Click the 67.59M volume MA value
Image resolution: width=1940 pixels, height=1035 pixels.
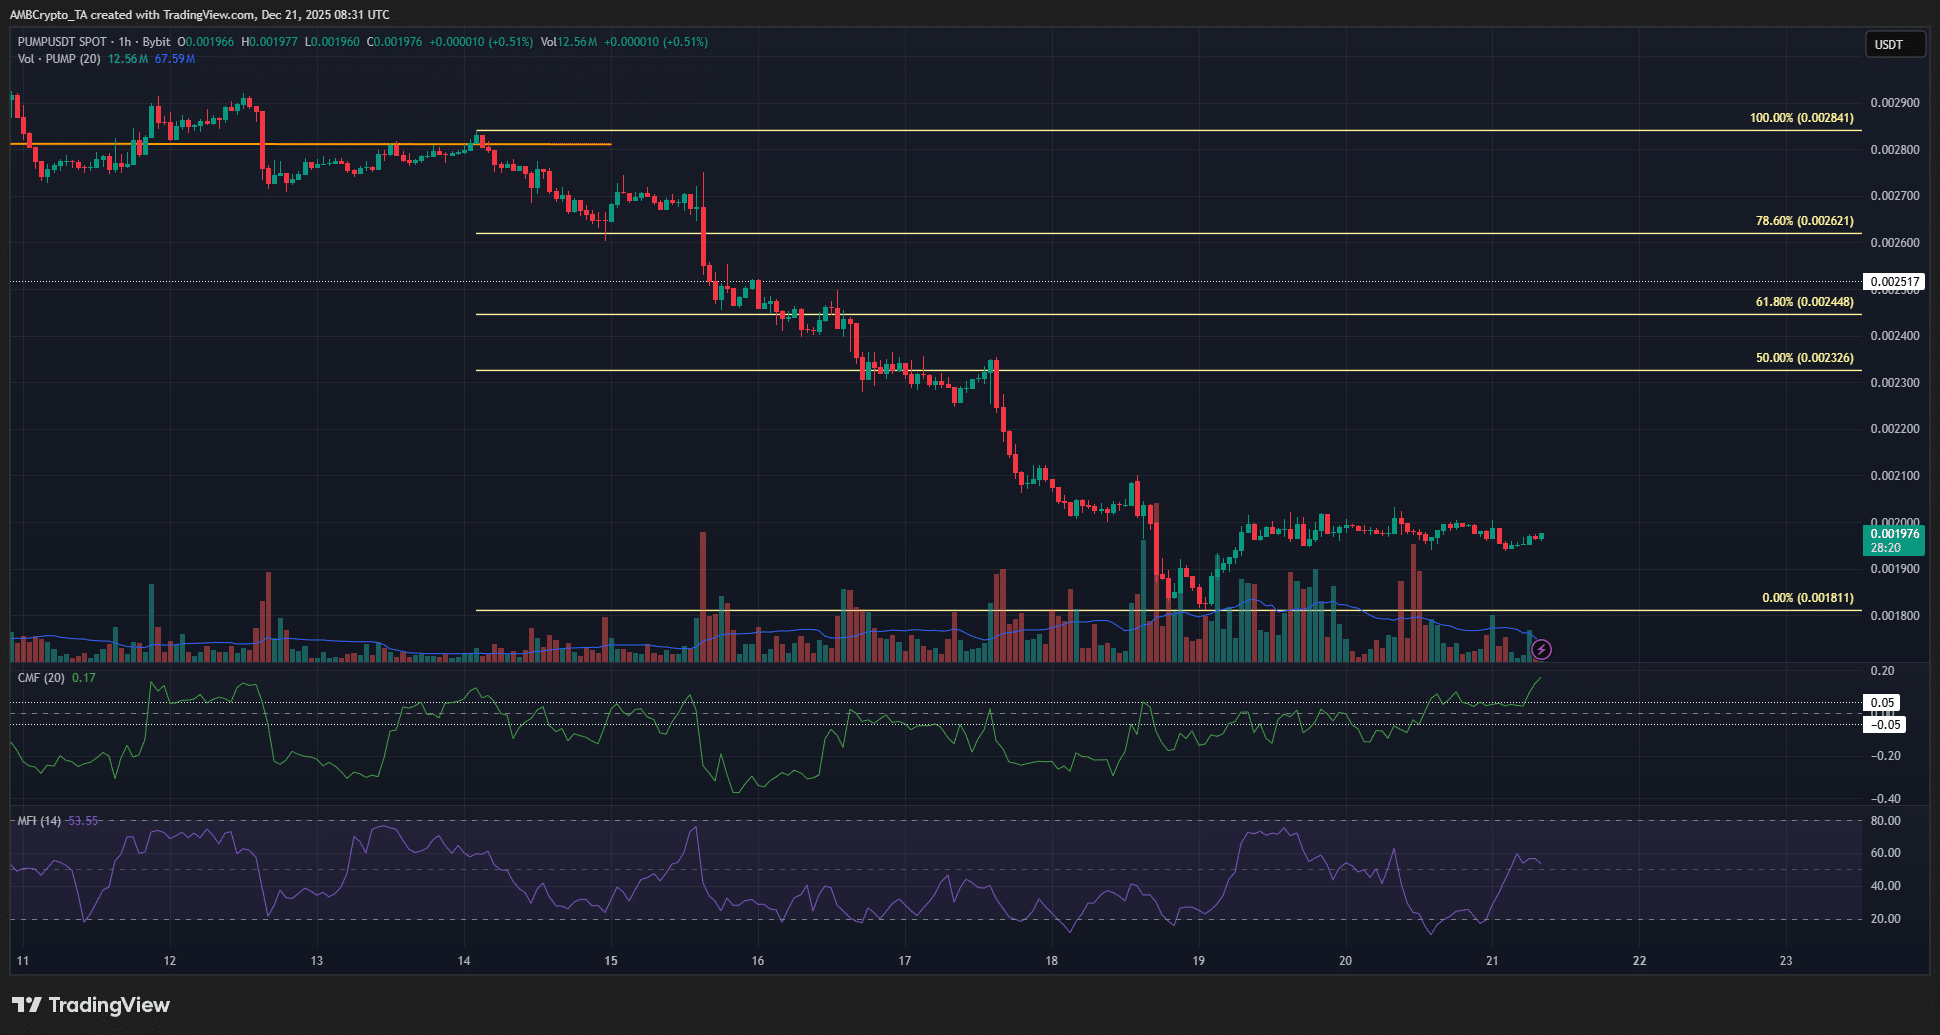click(175, 59)
